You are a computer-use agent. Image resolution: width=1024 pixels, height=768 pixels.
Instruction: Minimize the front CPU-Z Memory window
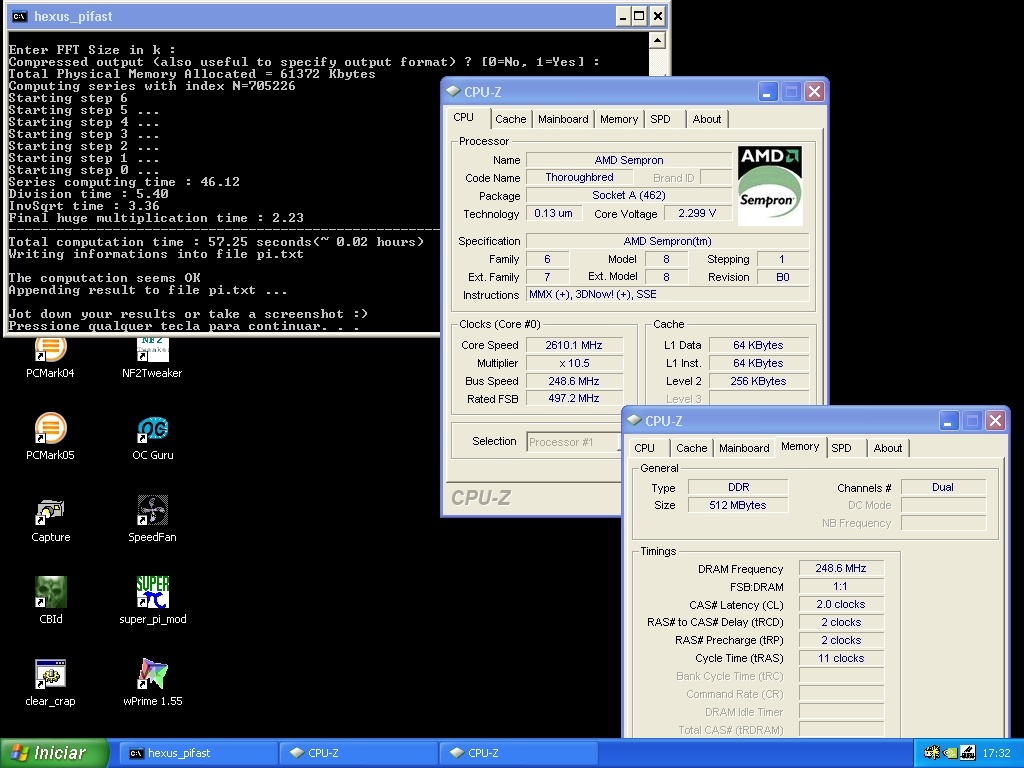click(948, 421)
